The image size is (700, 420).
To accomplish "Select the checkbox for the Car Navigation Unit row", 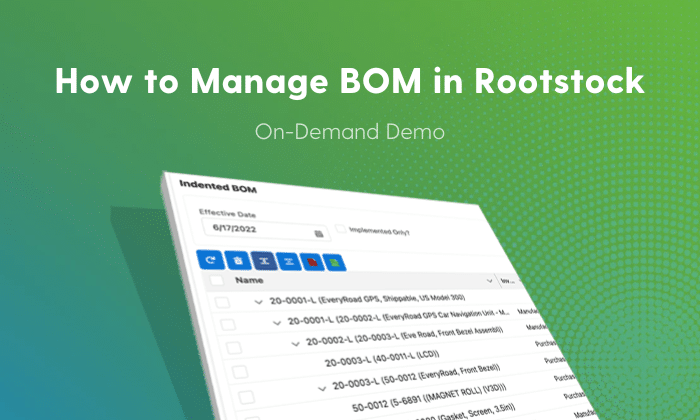I will pyautogui.click(x=228, y=324).
